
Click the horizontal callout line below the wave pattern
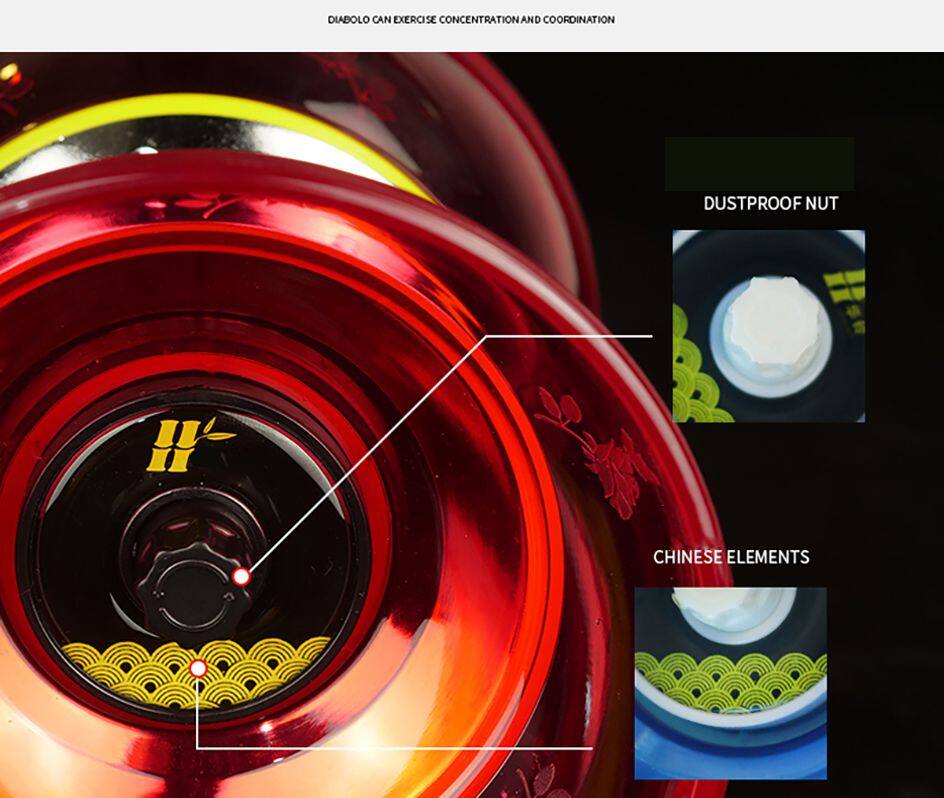pos(400,747)
